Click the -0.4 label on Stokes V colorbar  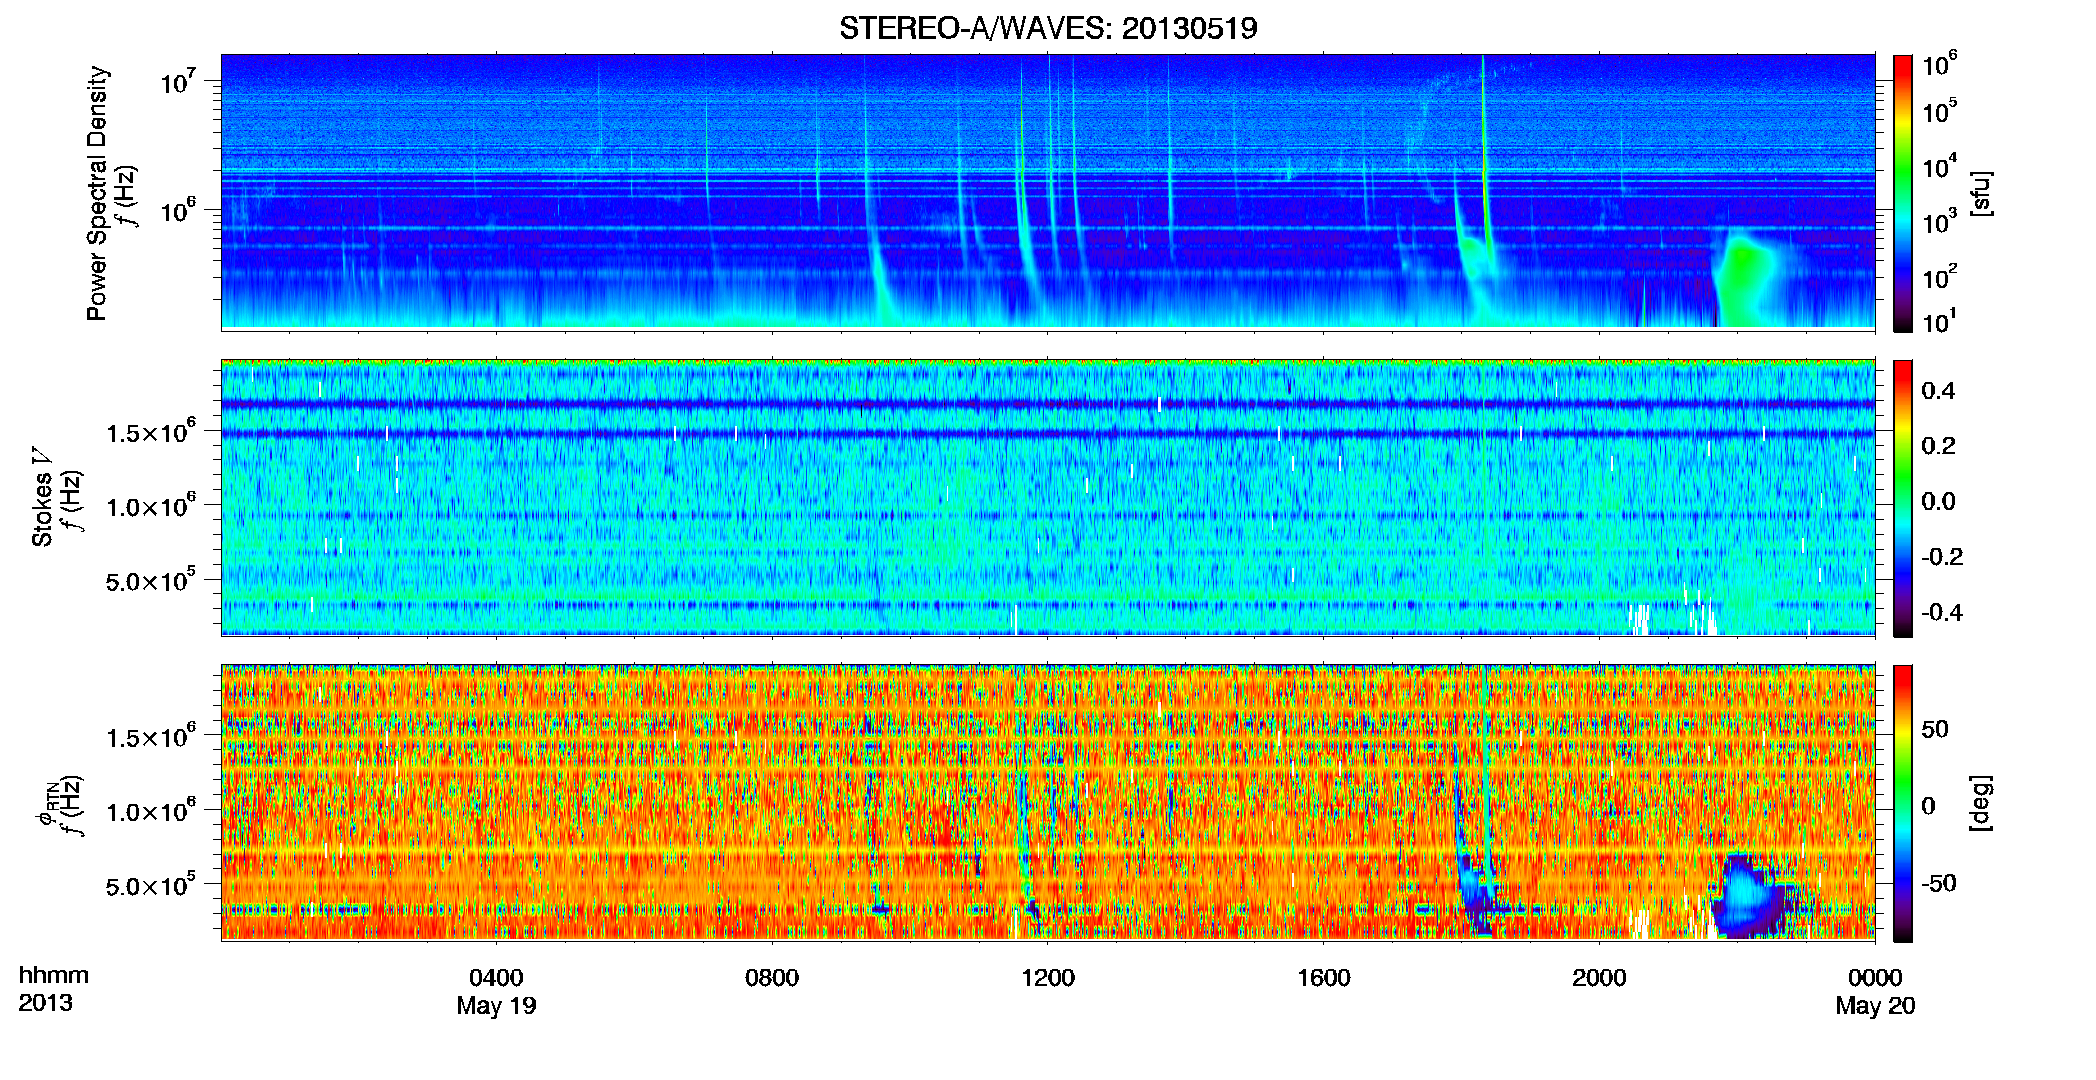coord(1941,612)
